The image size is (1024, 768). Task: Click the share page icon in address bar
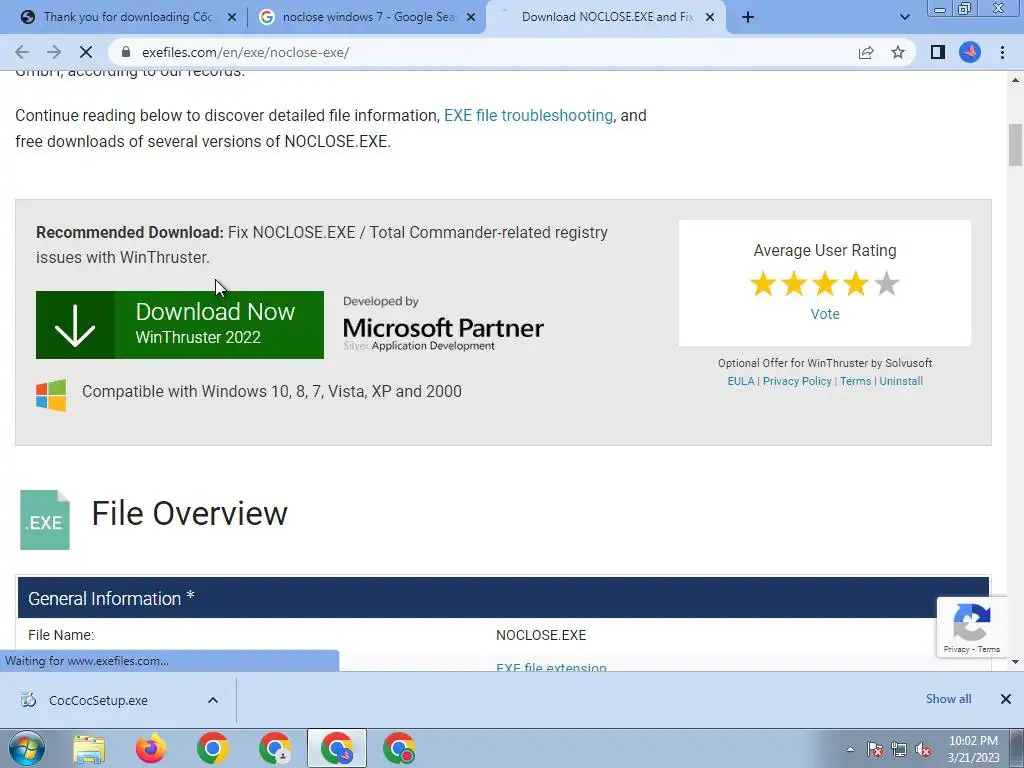[866, 52]
